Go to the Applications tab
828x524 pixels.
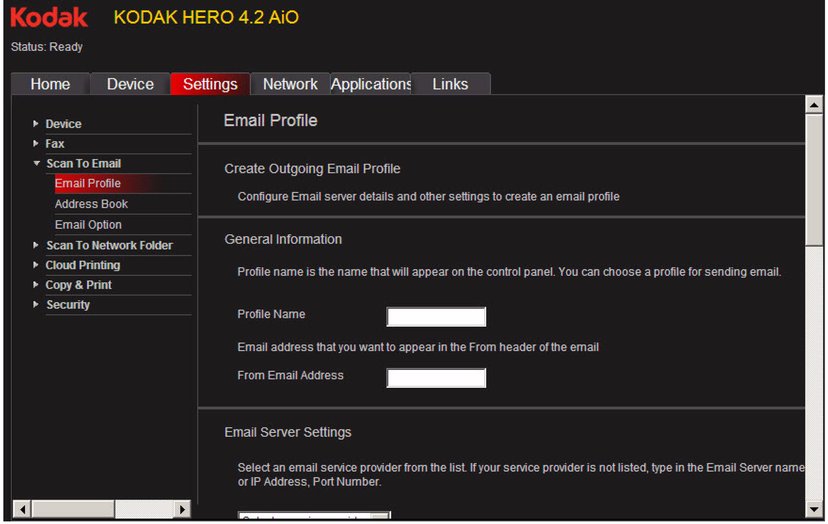pos(371,84)
